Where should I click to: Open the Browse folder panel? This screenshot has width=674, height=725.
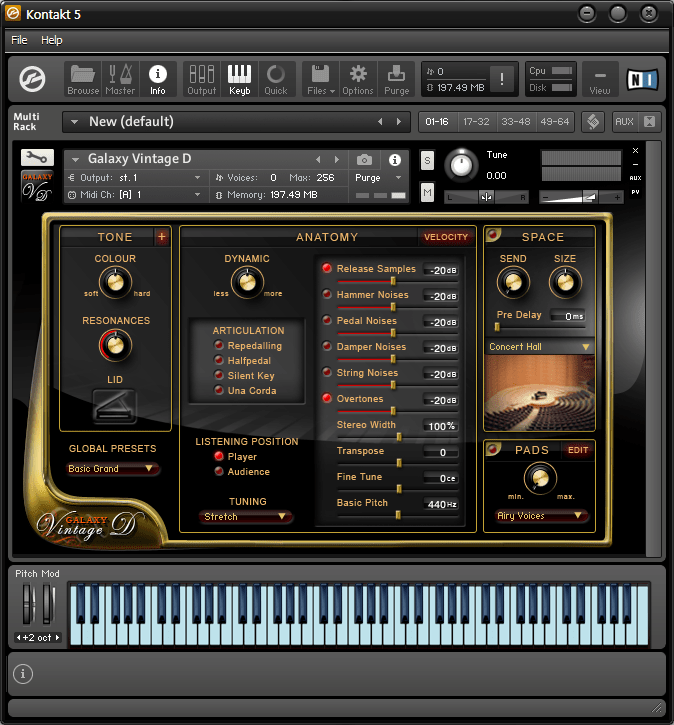tap(83, 79)
